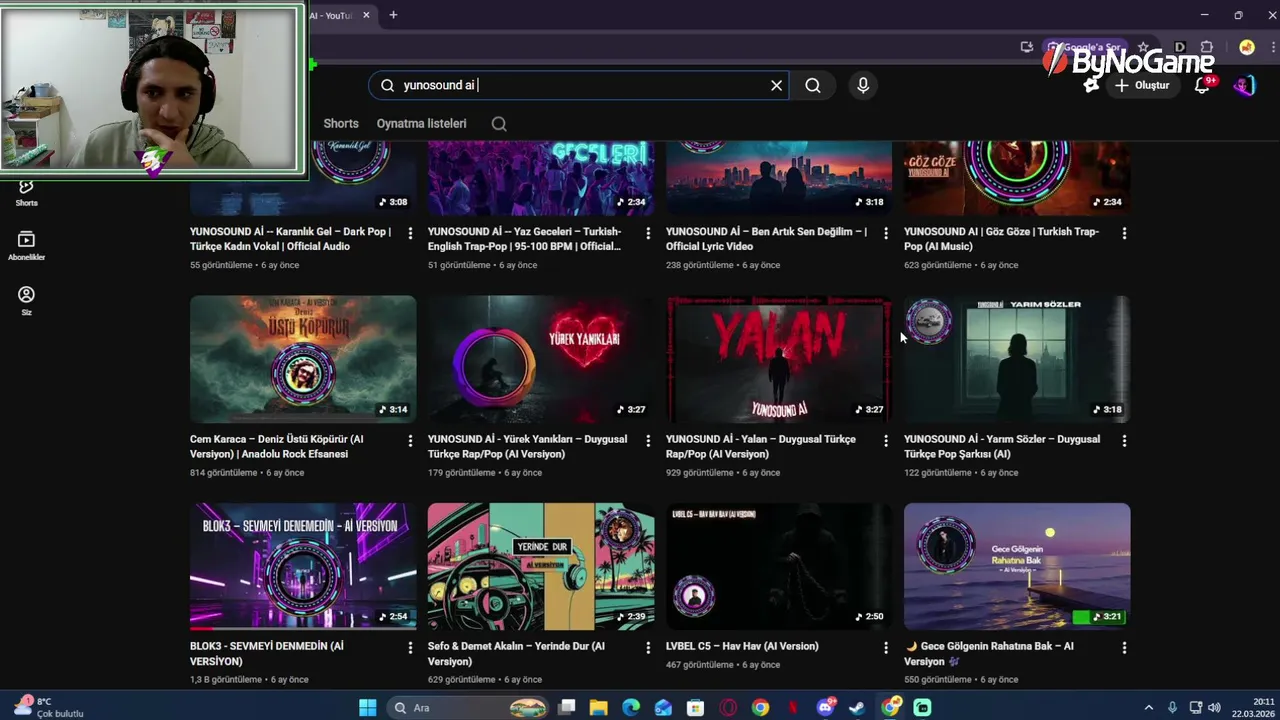The width and height of the screenshot is (1280, 720).
Task: Open the Chrome profile avatar
Action: click(1246, 47)
